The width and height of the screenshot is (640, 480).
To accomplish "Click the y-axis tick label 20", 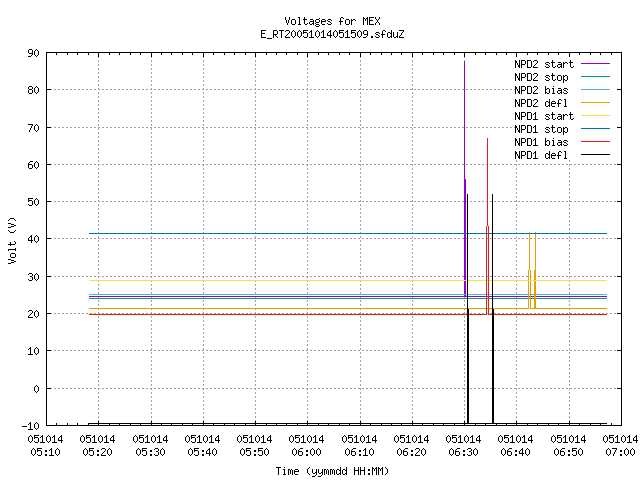I will tap(33, 314).
